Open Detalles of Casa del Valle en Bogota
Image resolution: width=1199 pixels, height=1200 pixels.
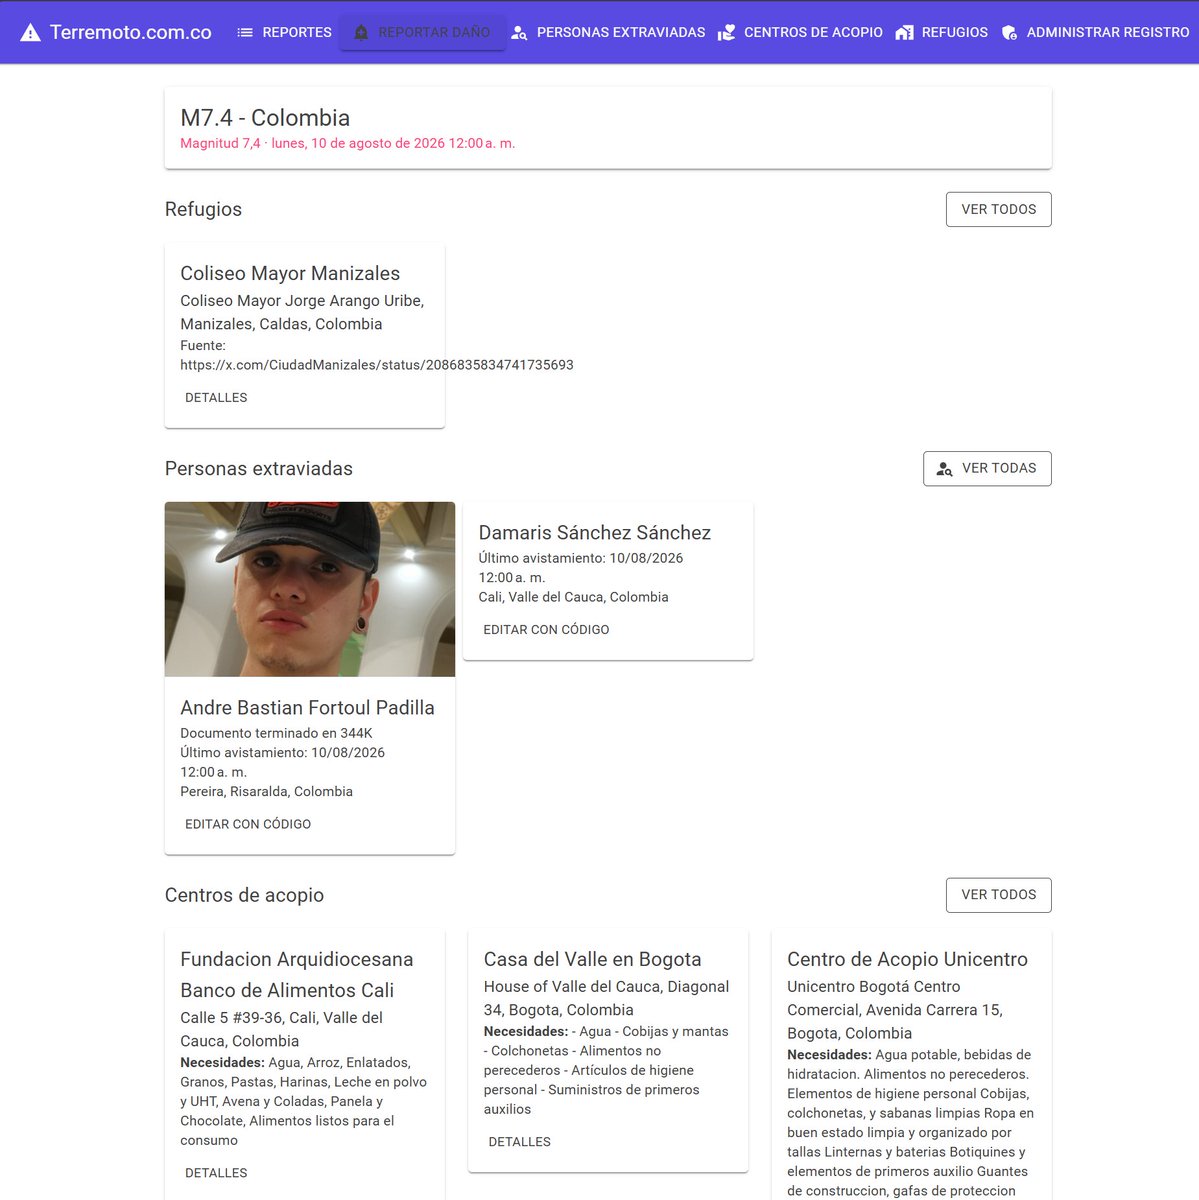coord(519,1142)
